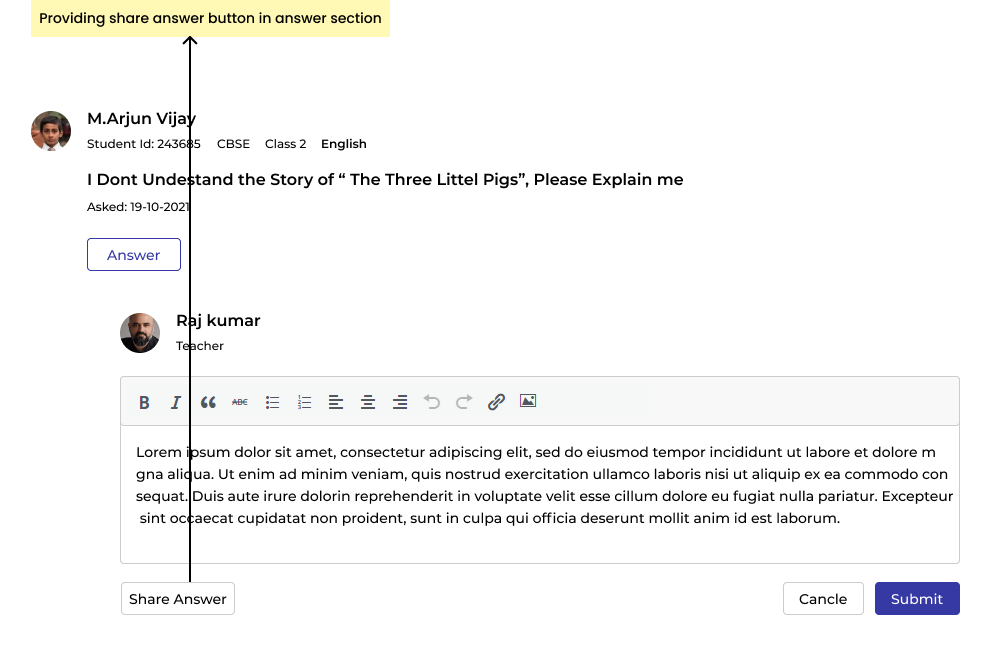Insert a block quote
Viewport: 992px width, 650px height.
click(208, 402)
